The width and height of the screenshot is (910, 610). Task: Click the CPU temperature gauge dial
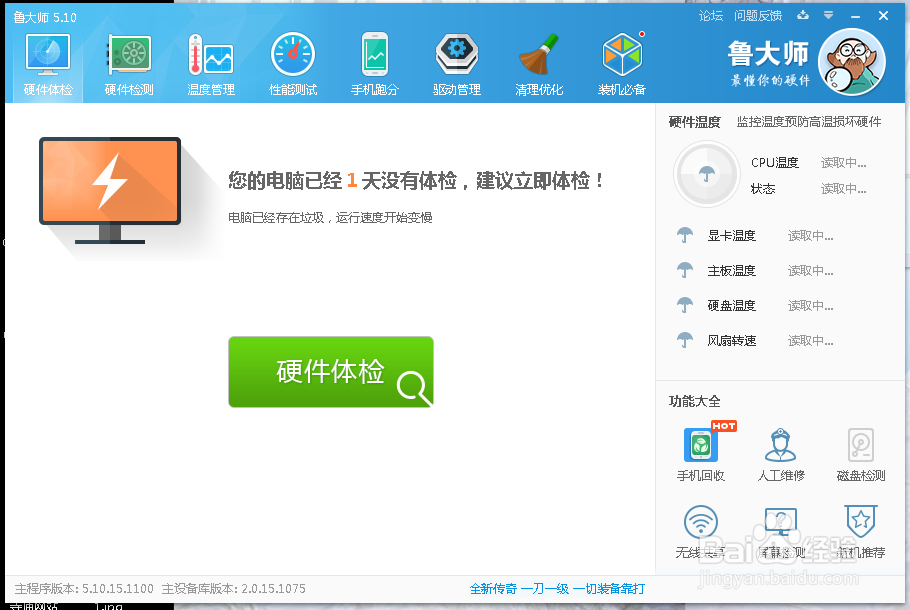point(706,174)
